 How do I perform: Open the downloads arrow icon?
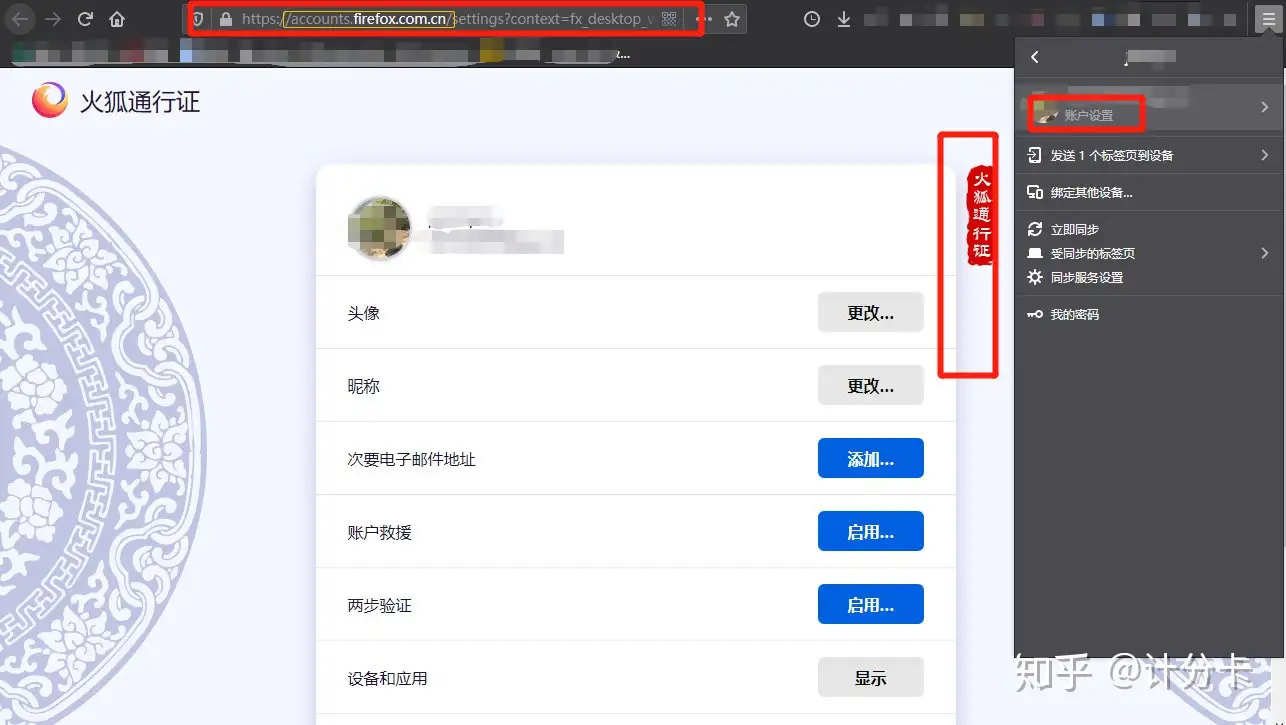[844, 19]
